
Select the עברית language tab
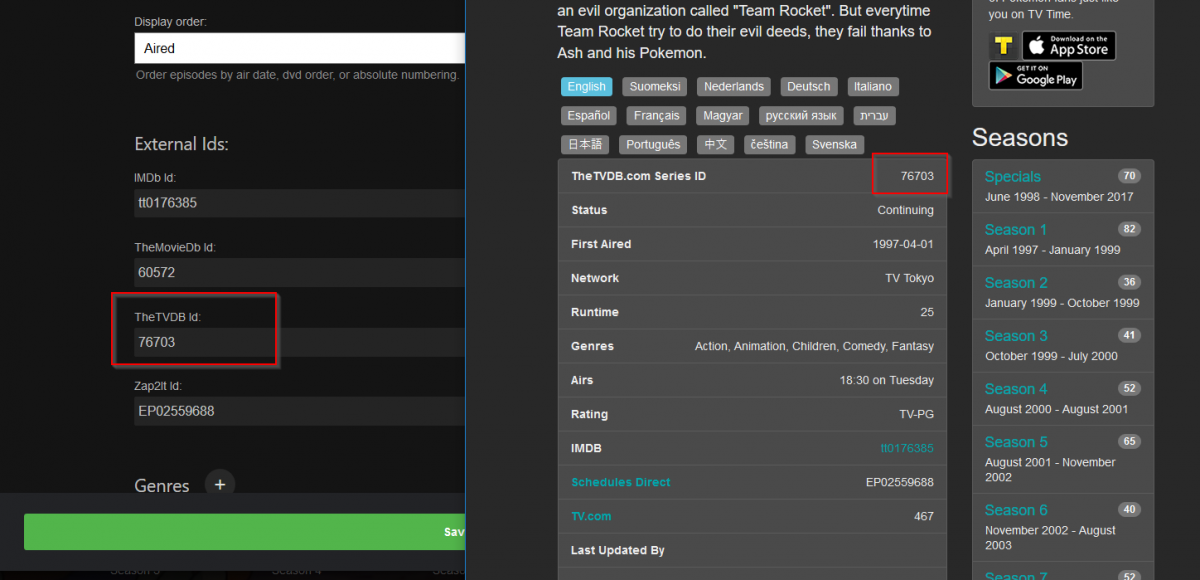pyautogui.click(x=875, y=116)
